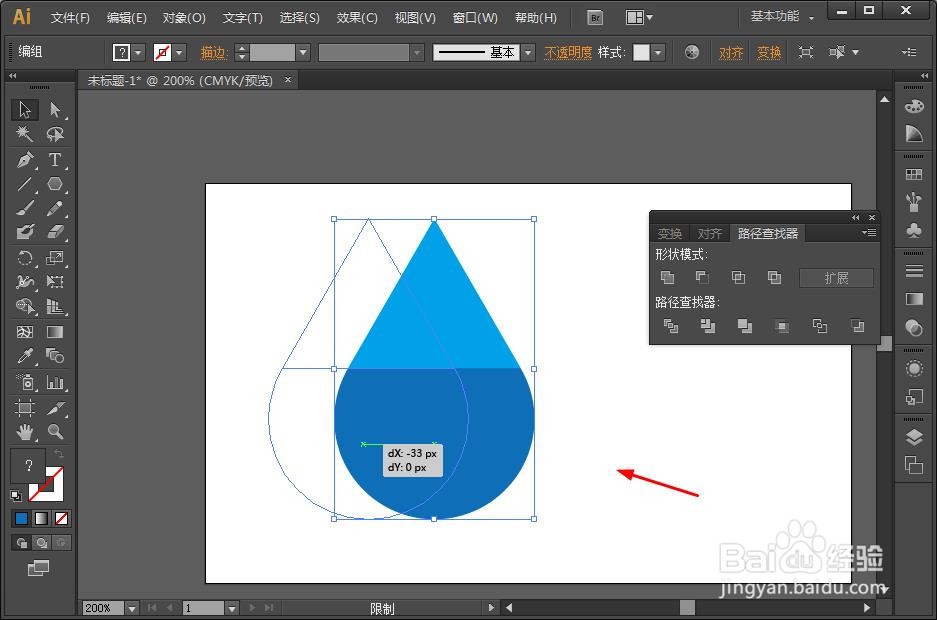
Task: Select the Pen tool
Action: (x=22, y=159)
